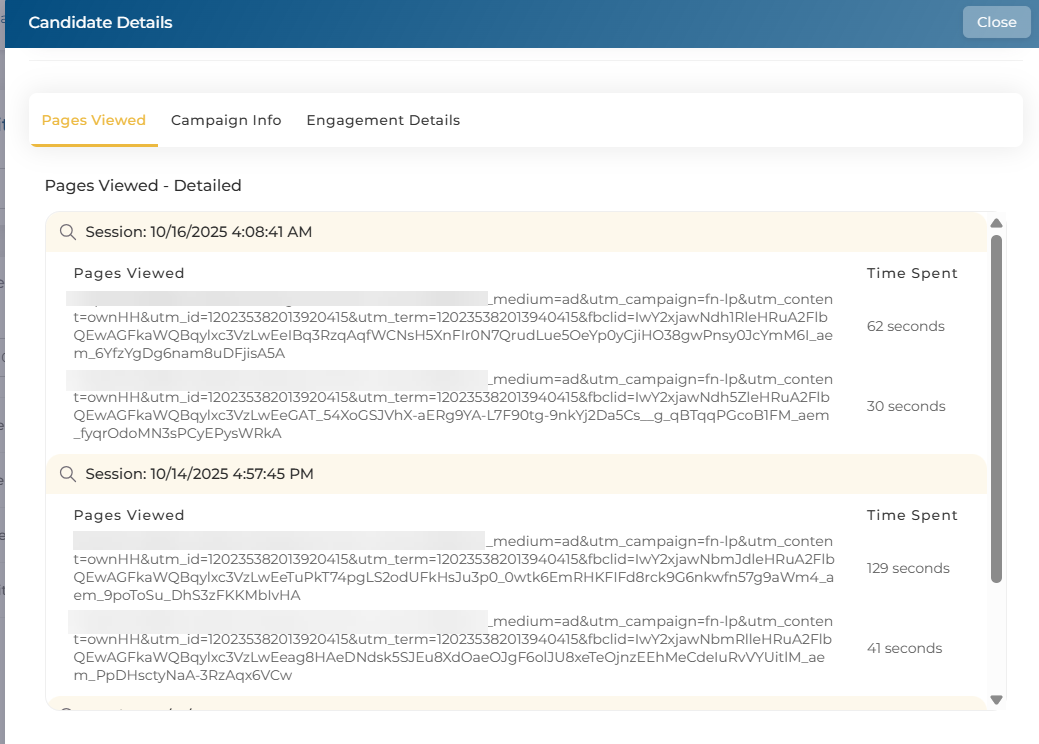Select the Pages Viewed tab
The image size is (1039, 744).
94,120
